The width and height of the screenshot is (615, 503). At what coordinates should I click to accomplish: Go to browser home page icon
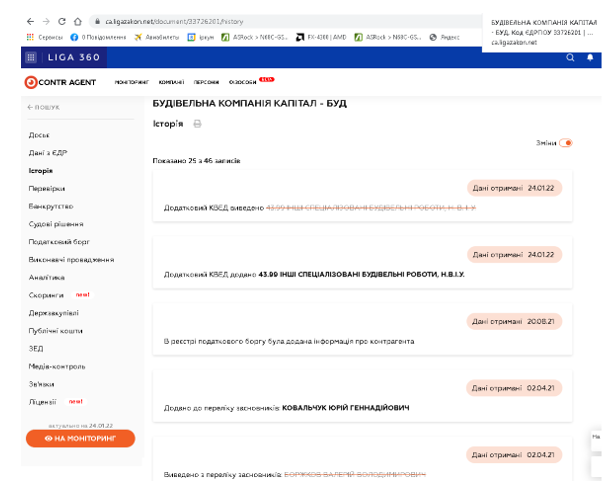(79, 20)
